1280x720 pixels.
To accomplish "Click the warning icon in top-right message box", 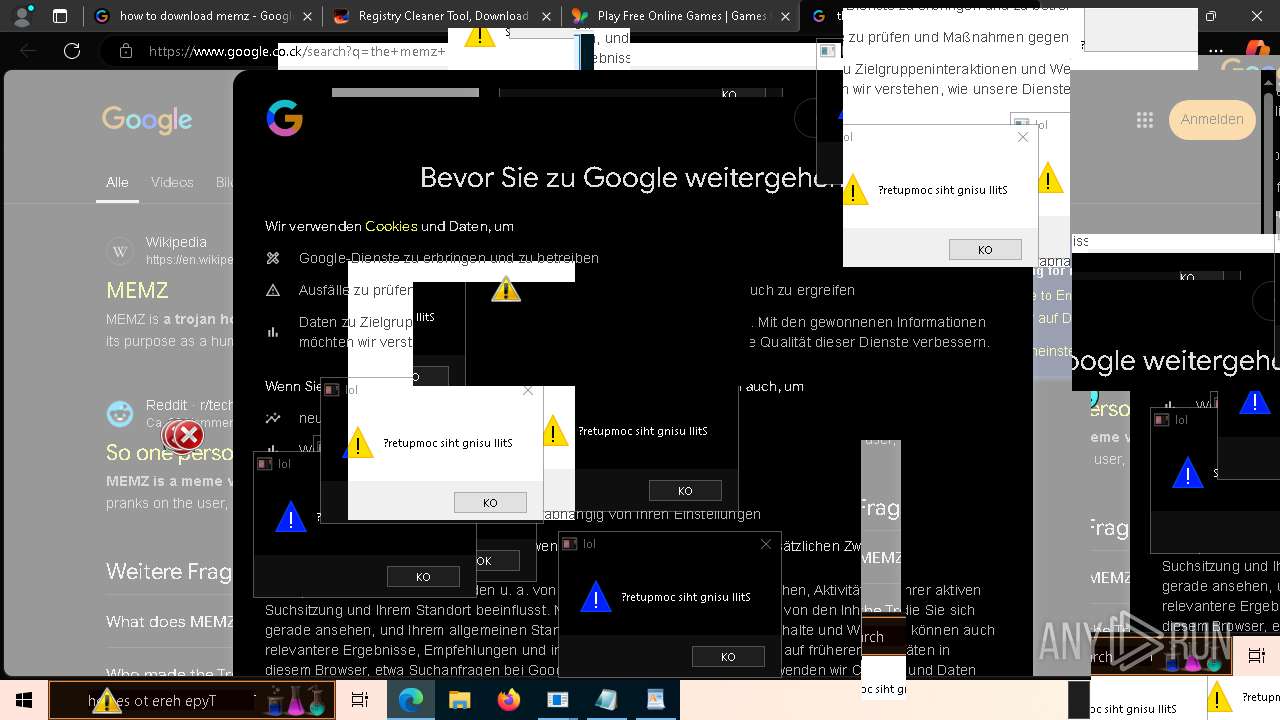I will click(854, 190).
